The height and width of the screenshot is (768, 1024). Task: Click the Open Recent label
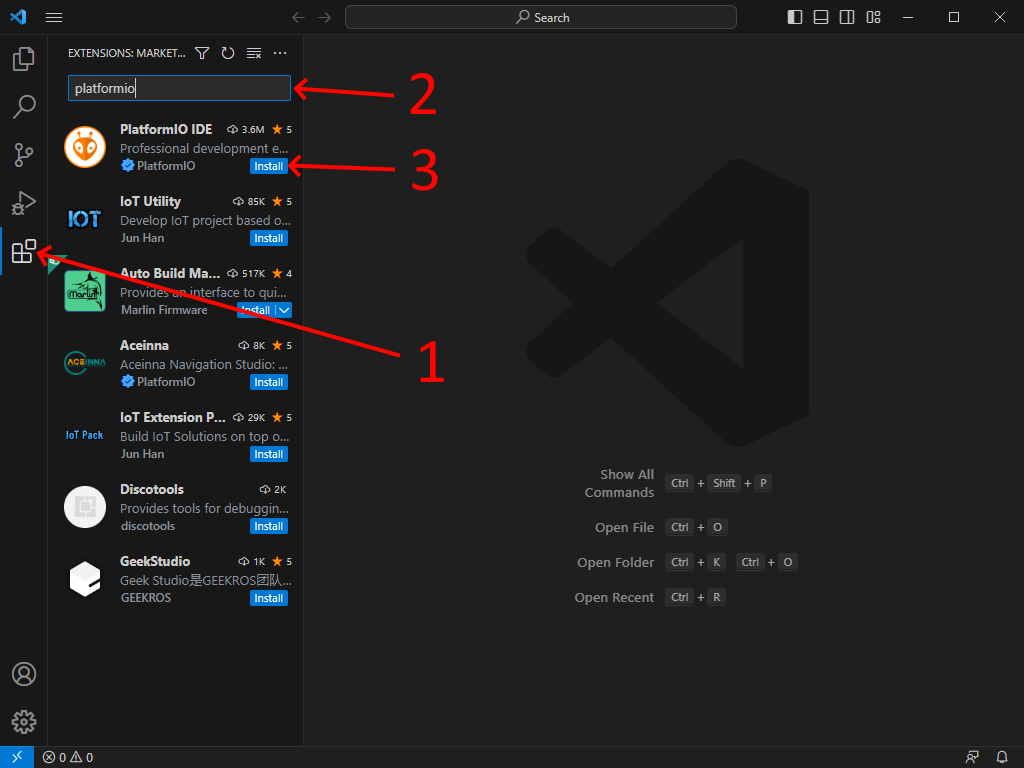coord(614,598)
